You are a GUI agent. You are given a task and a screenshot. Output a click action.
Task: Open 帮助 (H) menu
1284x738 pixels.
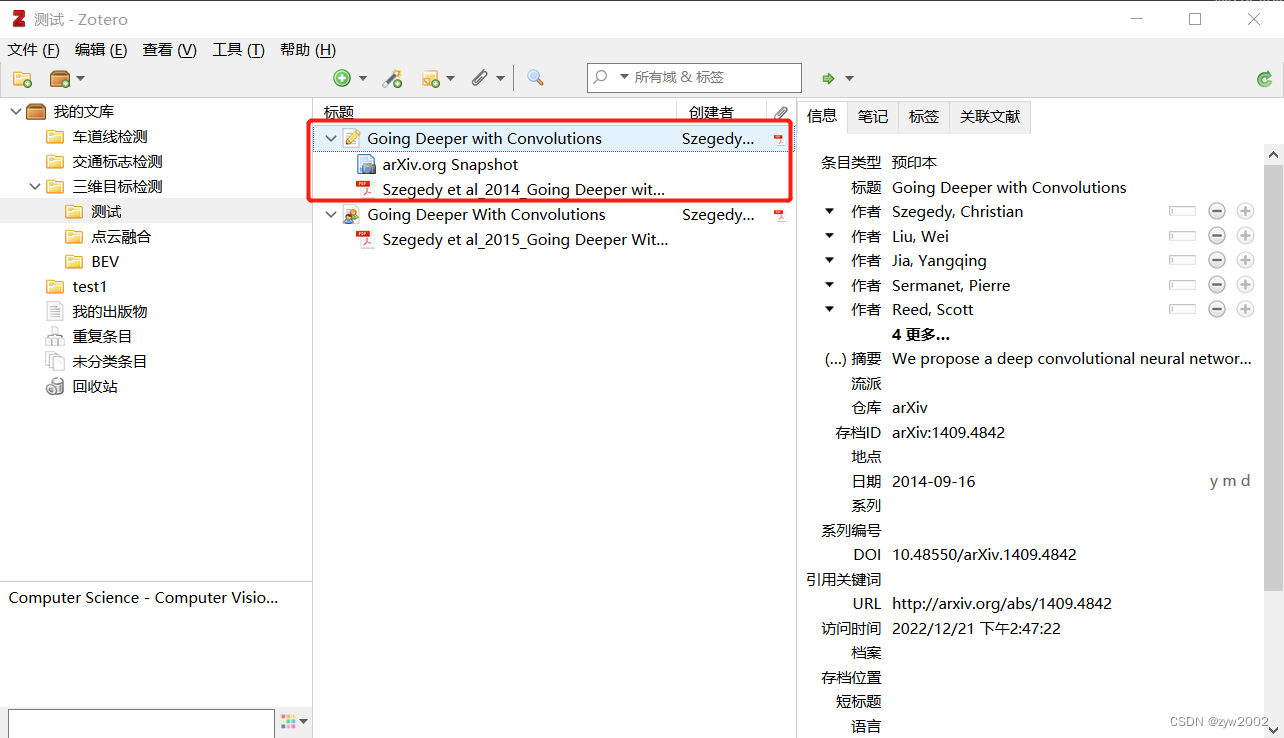(308, 50)
